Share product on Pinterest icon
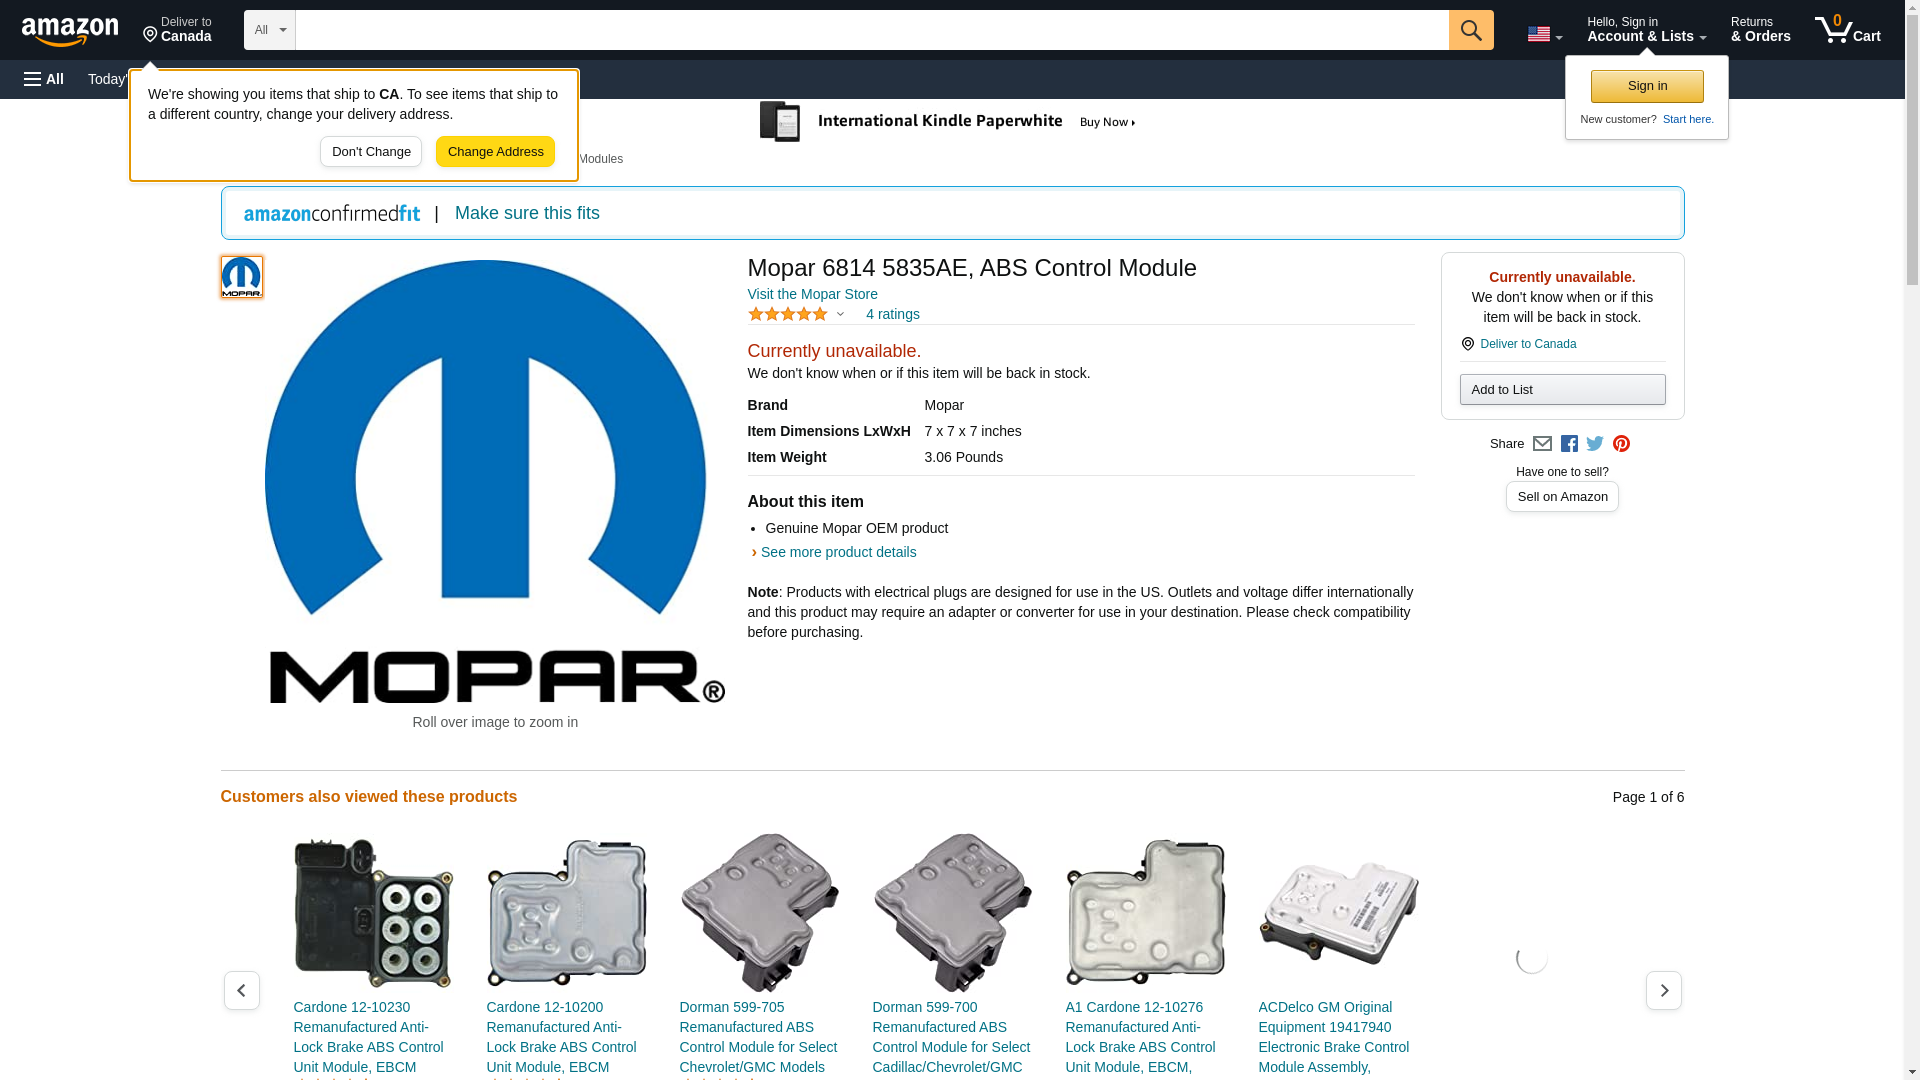Viewport: 1920px width, 1080px height. [x=1621, y=444]
